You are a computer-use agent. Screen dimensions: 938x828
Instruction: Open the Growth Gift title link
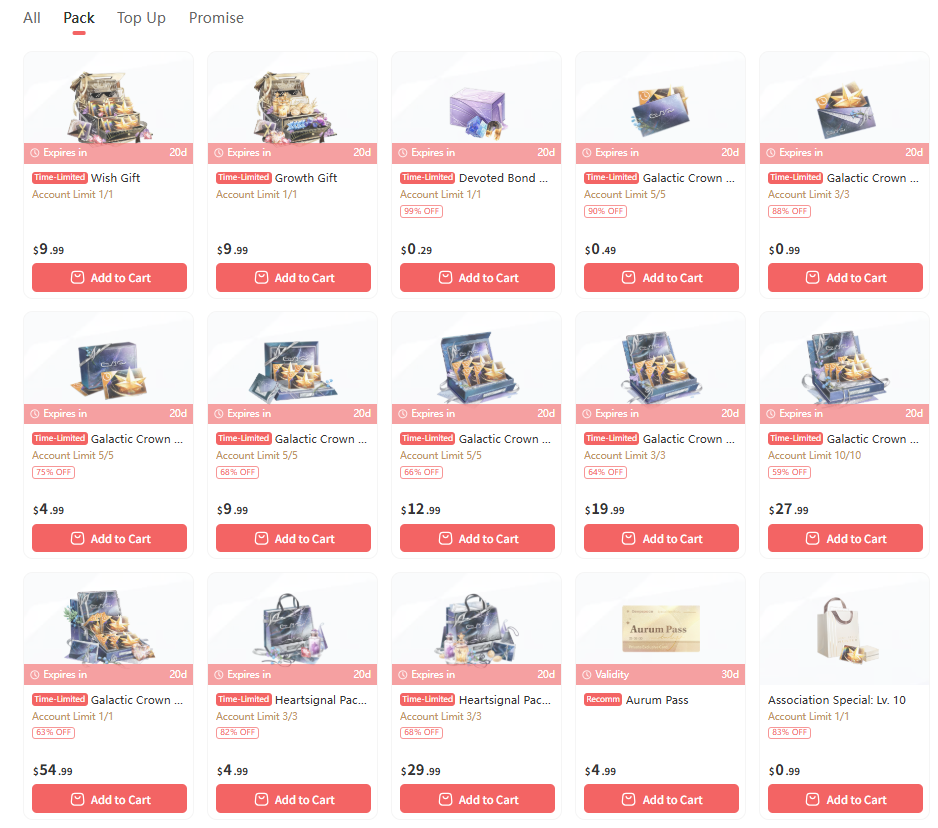306,178
